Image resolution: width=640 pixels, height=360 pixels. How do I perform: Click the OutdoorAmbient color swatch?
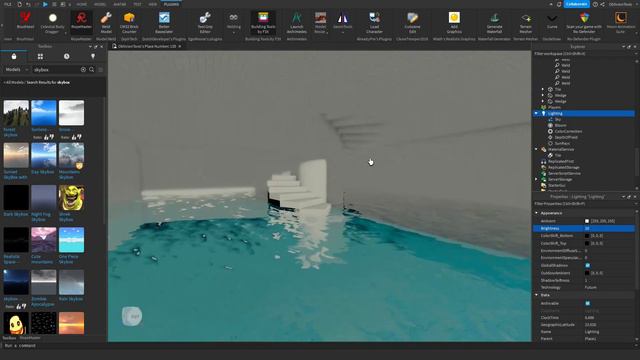(587, 273)
